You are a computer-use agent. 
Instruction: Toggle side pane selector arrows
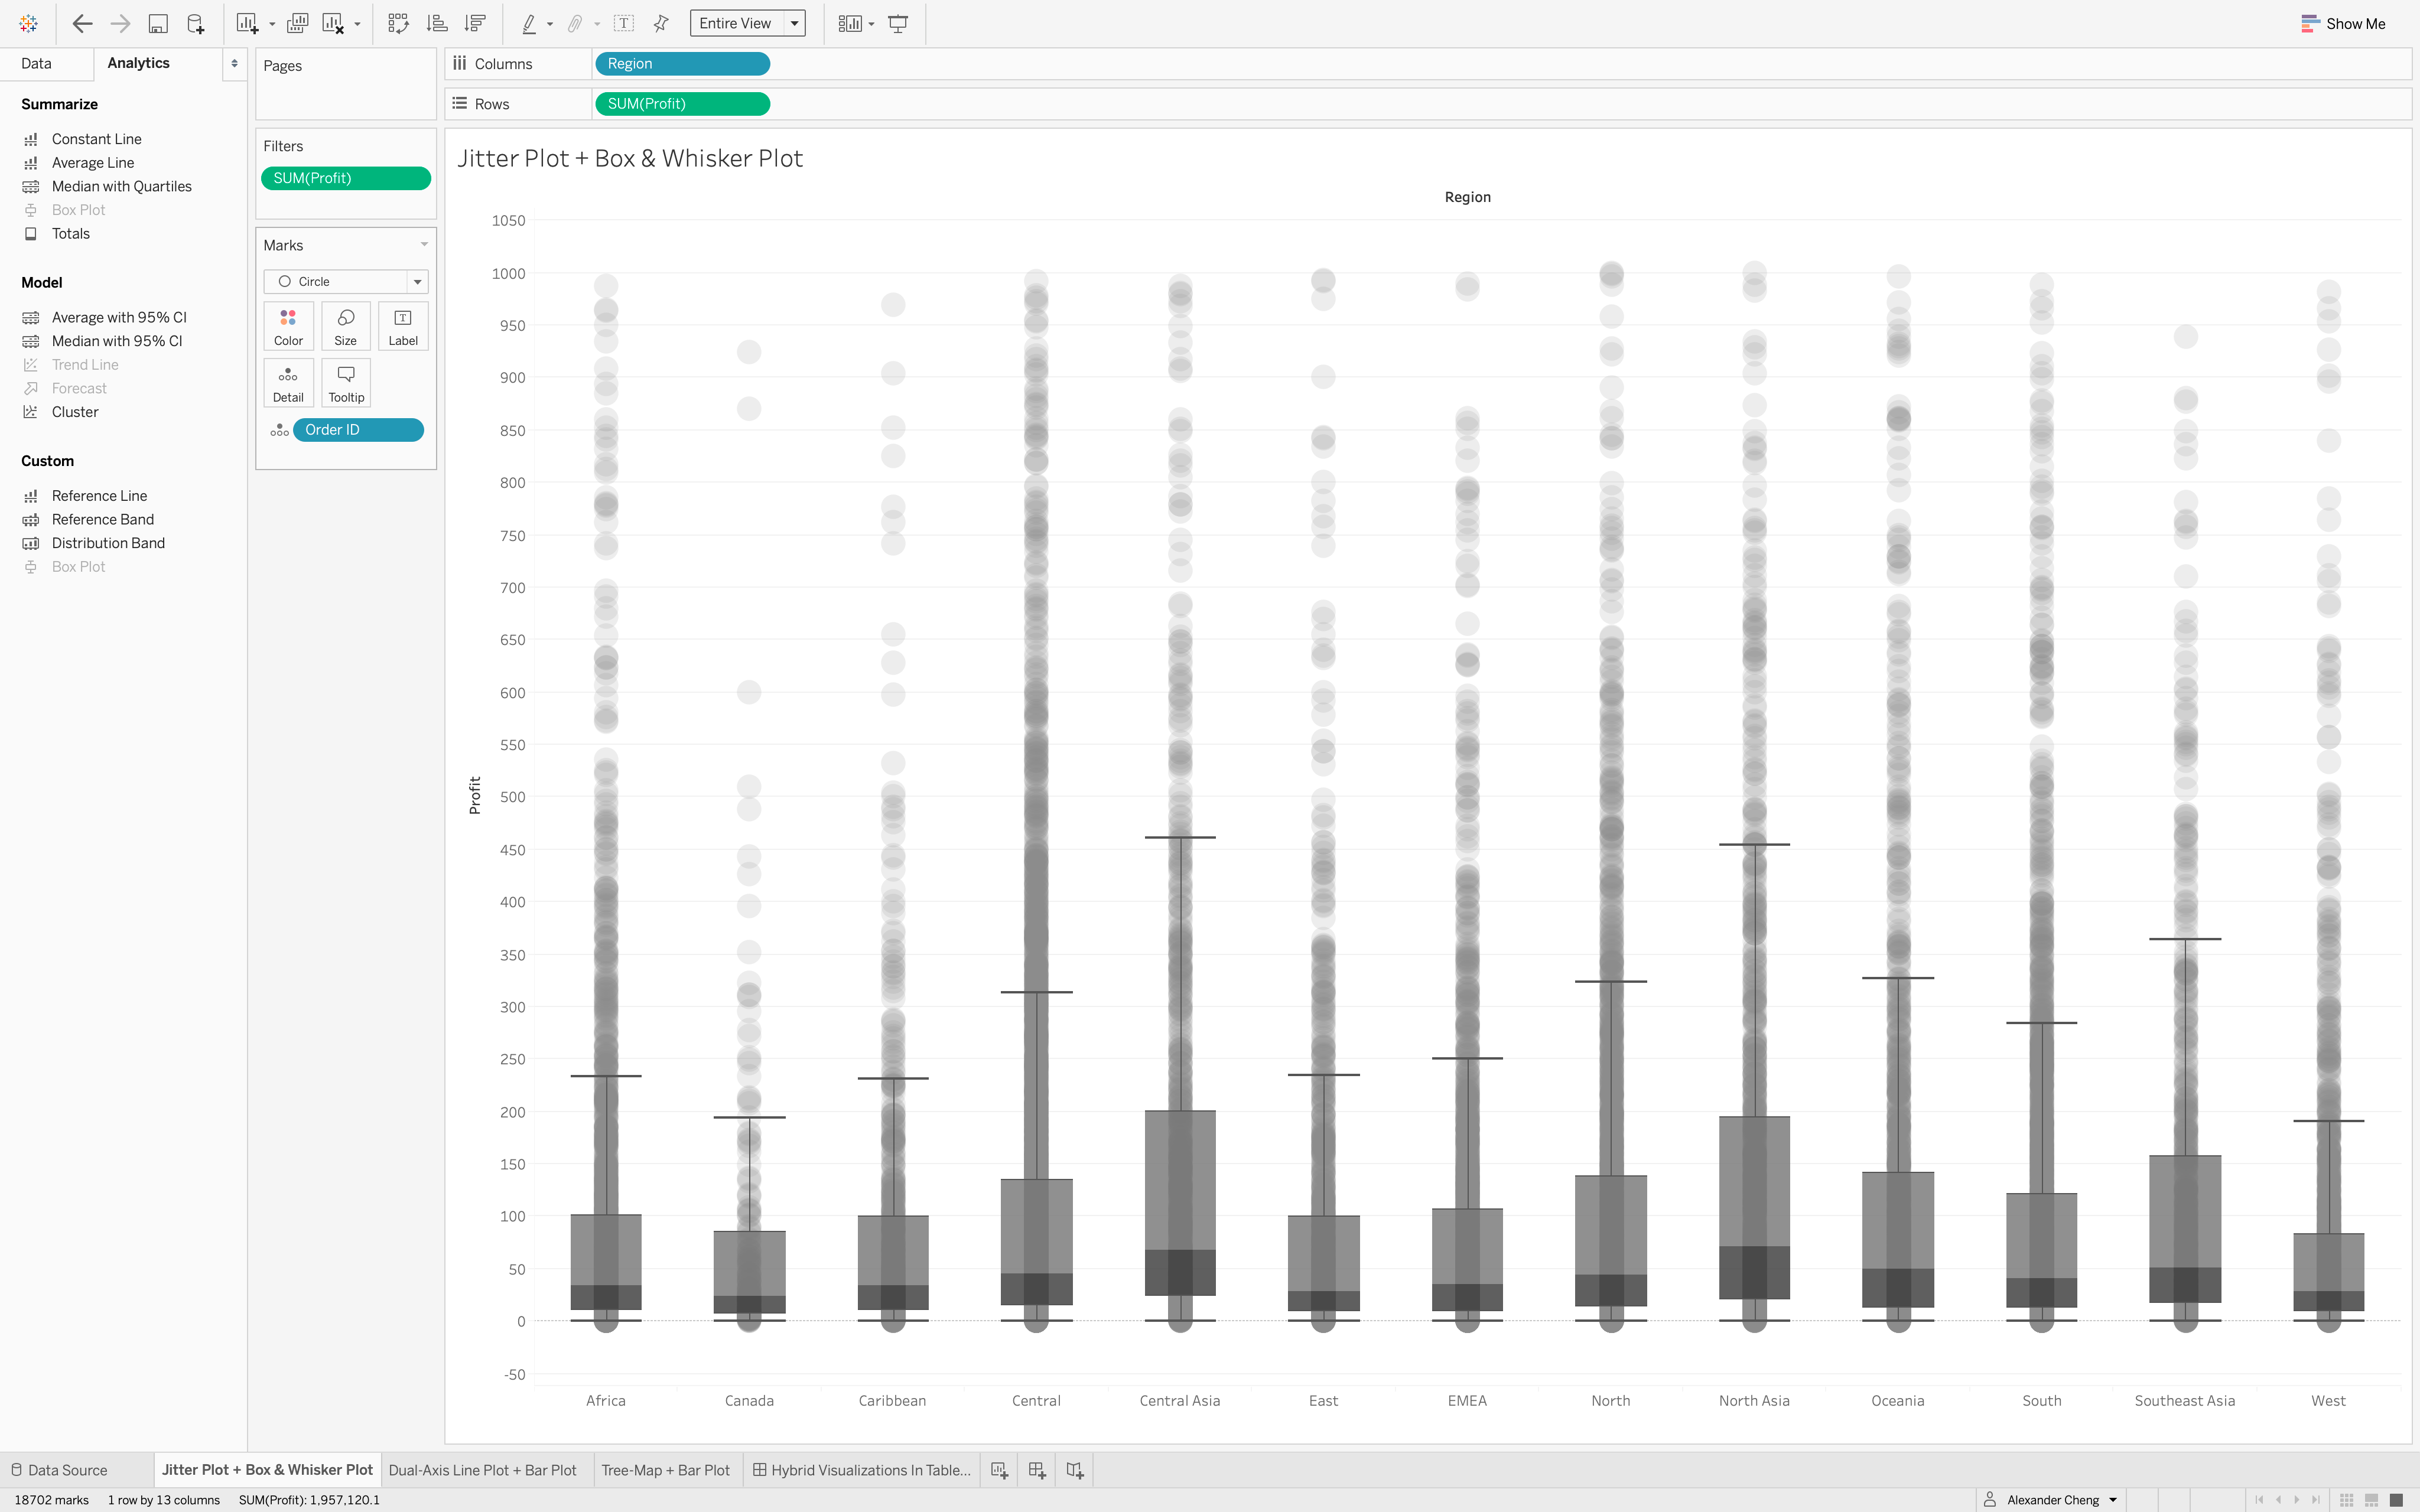pyautogui.click(x=234, y=63)
